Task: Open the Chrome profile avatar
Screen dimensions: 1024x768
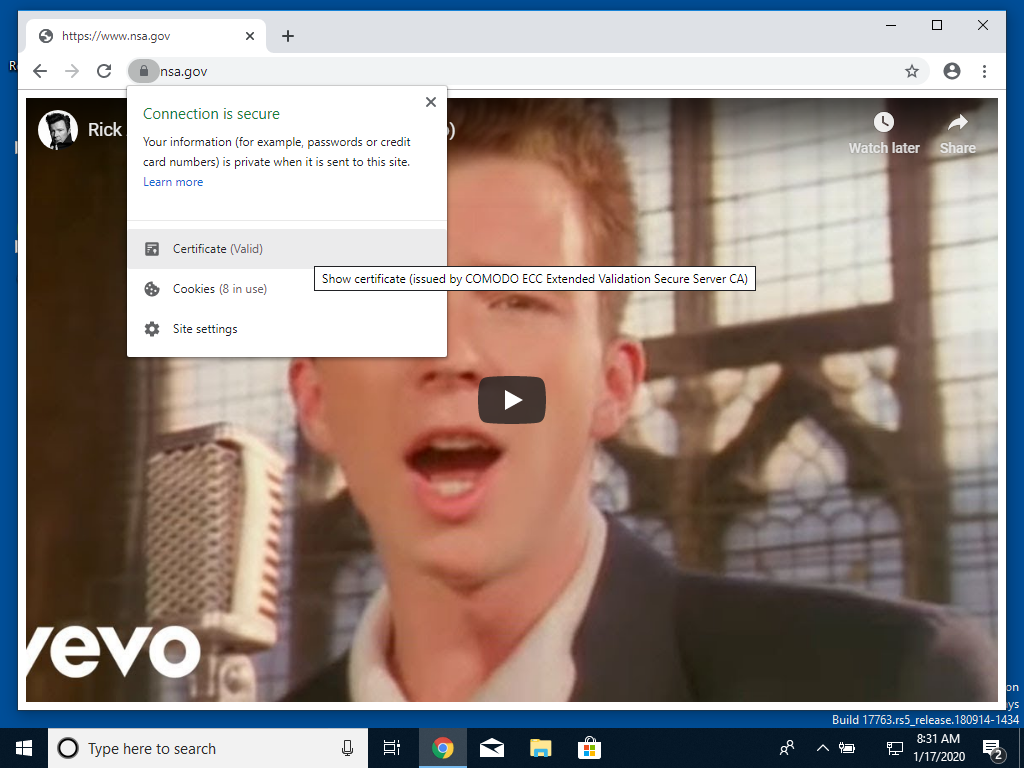Action: click(951, 71)
